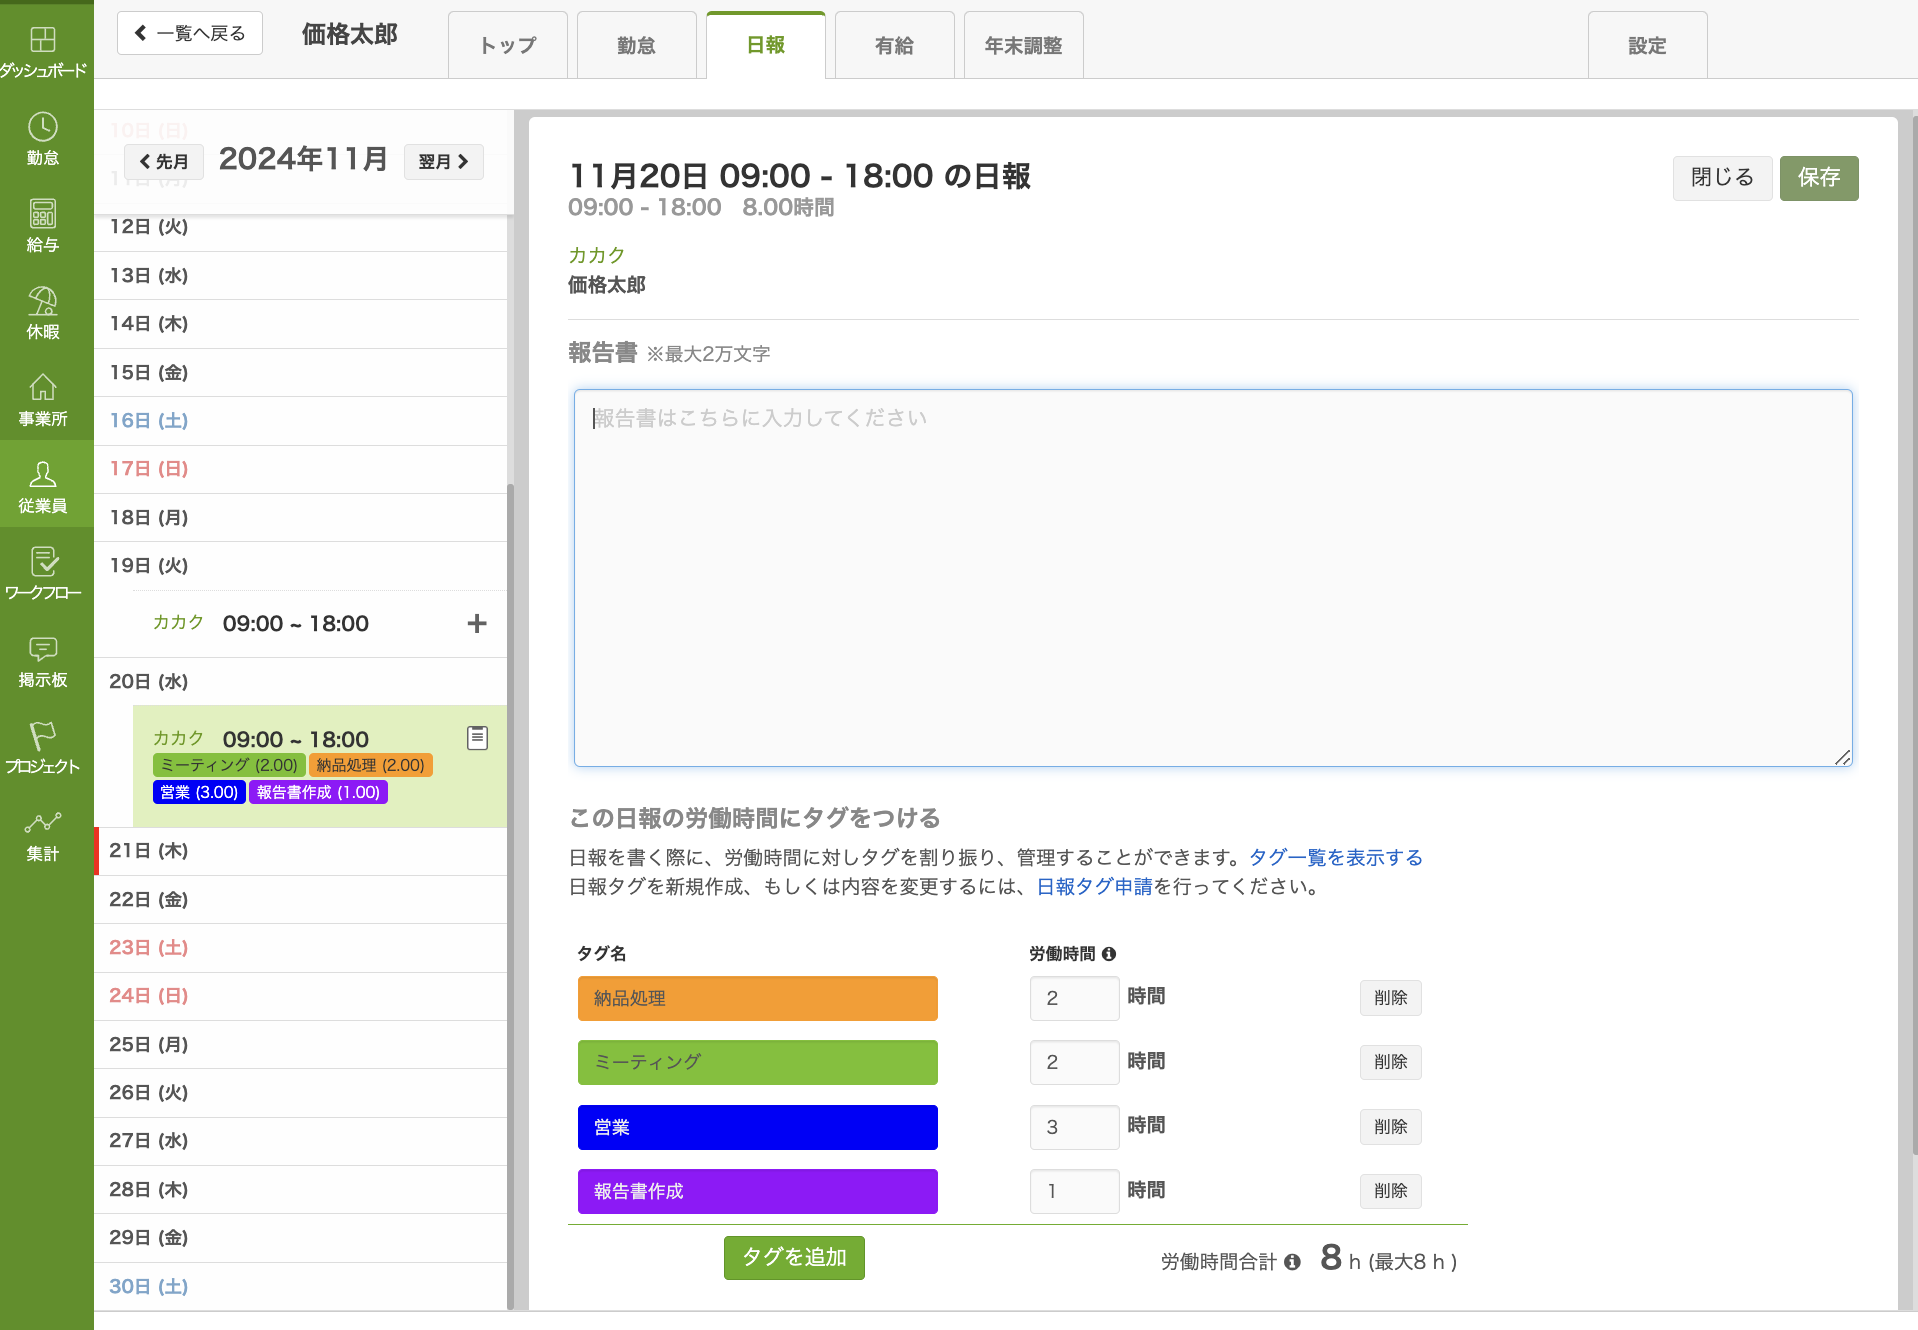Image resolution: width=1918 pixels, height=1330 pixels.
Task: Open the ワークフロー icon in sidebar
Action: [x=43, y=563]
